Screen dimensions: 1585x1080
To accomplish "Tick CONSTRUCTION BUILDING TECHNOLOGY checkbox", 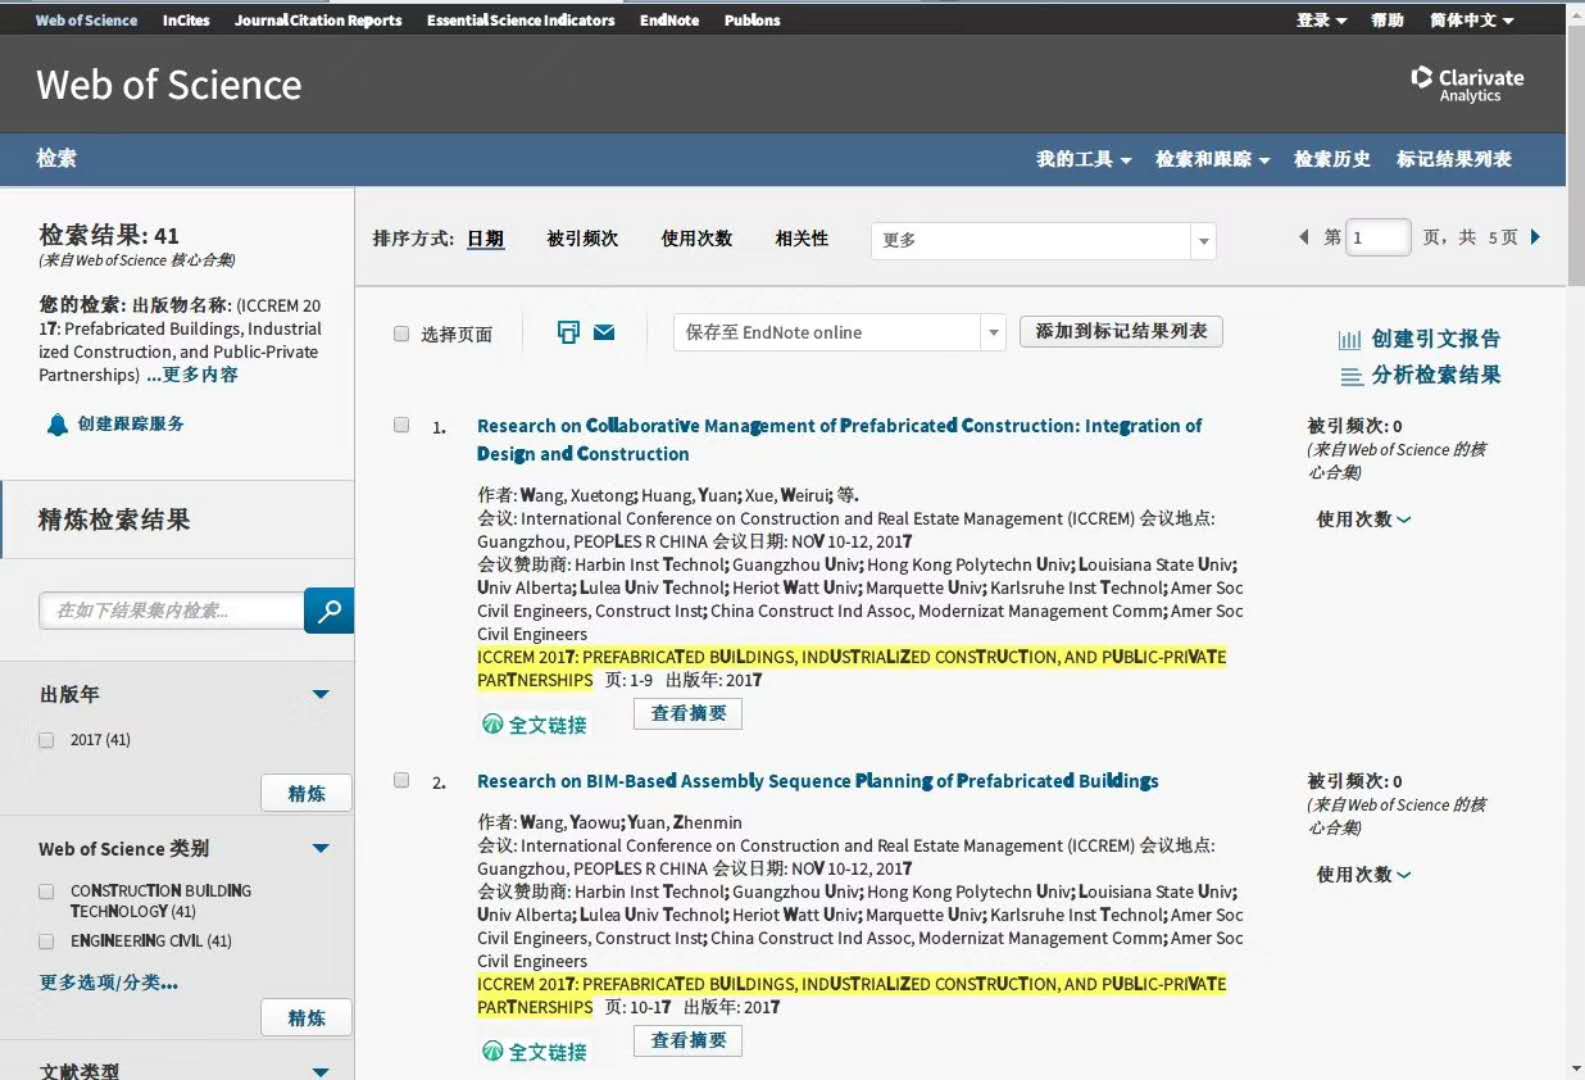I will click(x=46, y=891).
